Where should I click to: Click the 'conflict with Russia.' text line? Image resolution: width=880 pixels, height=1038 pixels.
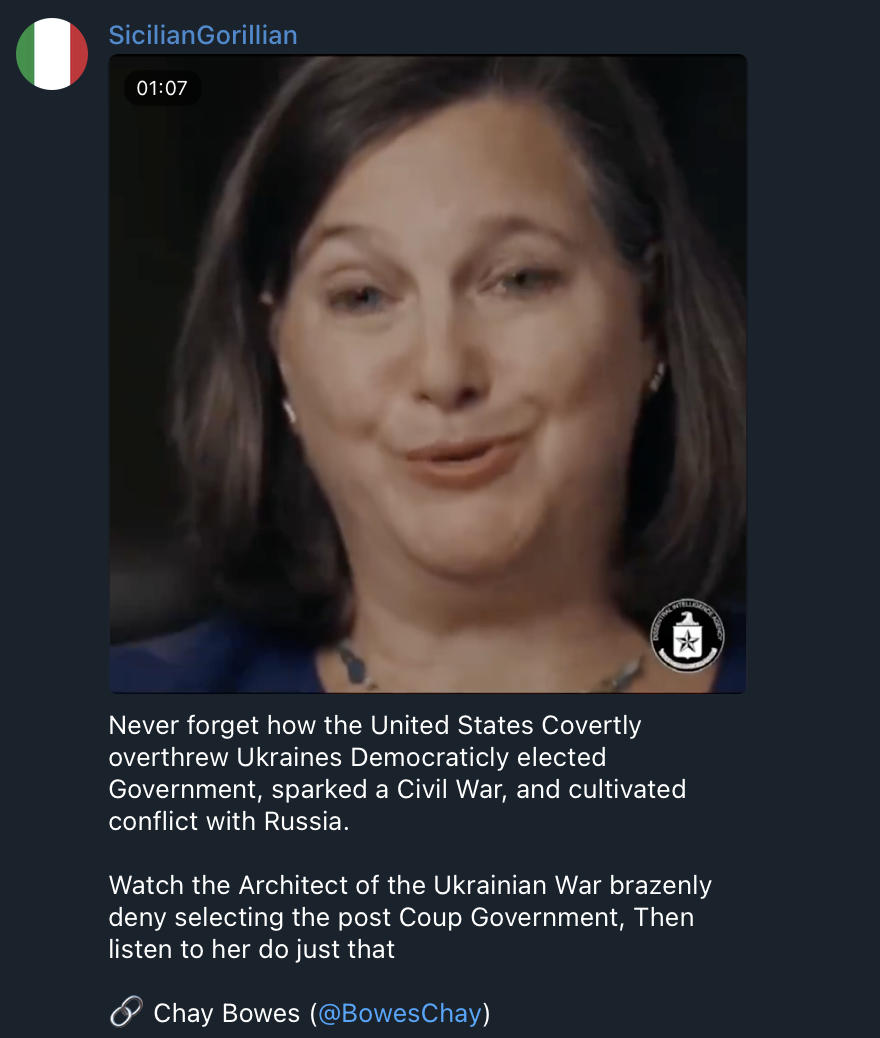[228, 822]
